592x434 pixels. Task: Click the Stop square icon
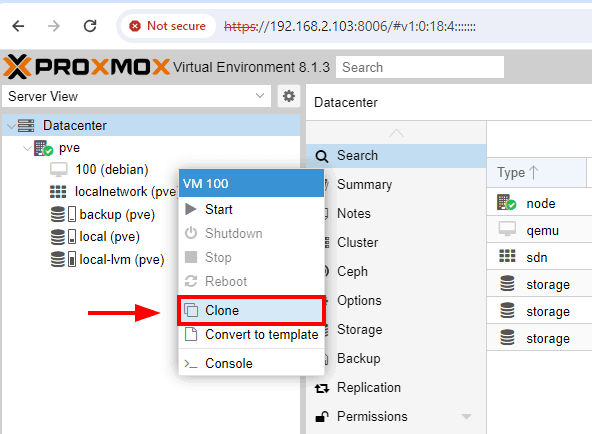tap(191, 257)
